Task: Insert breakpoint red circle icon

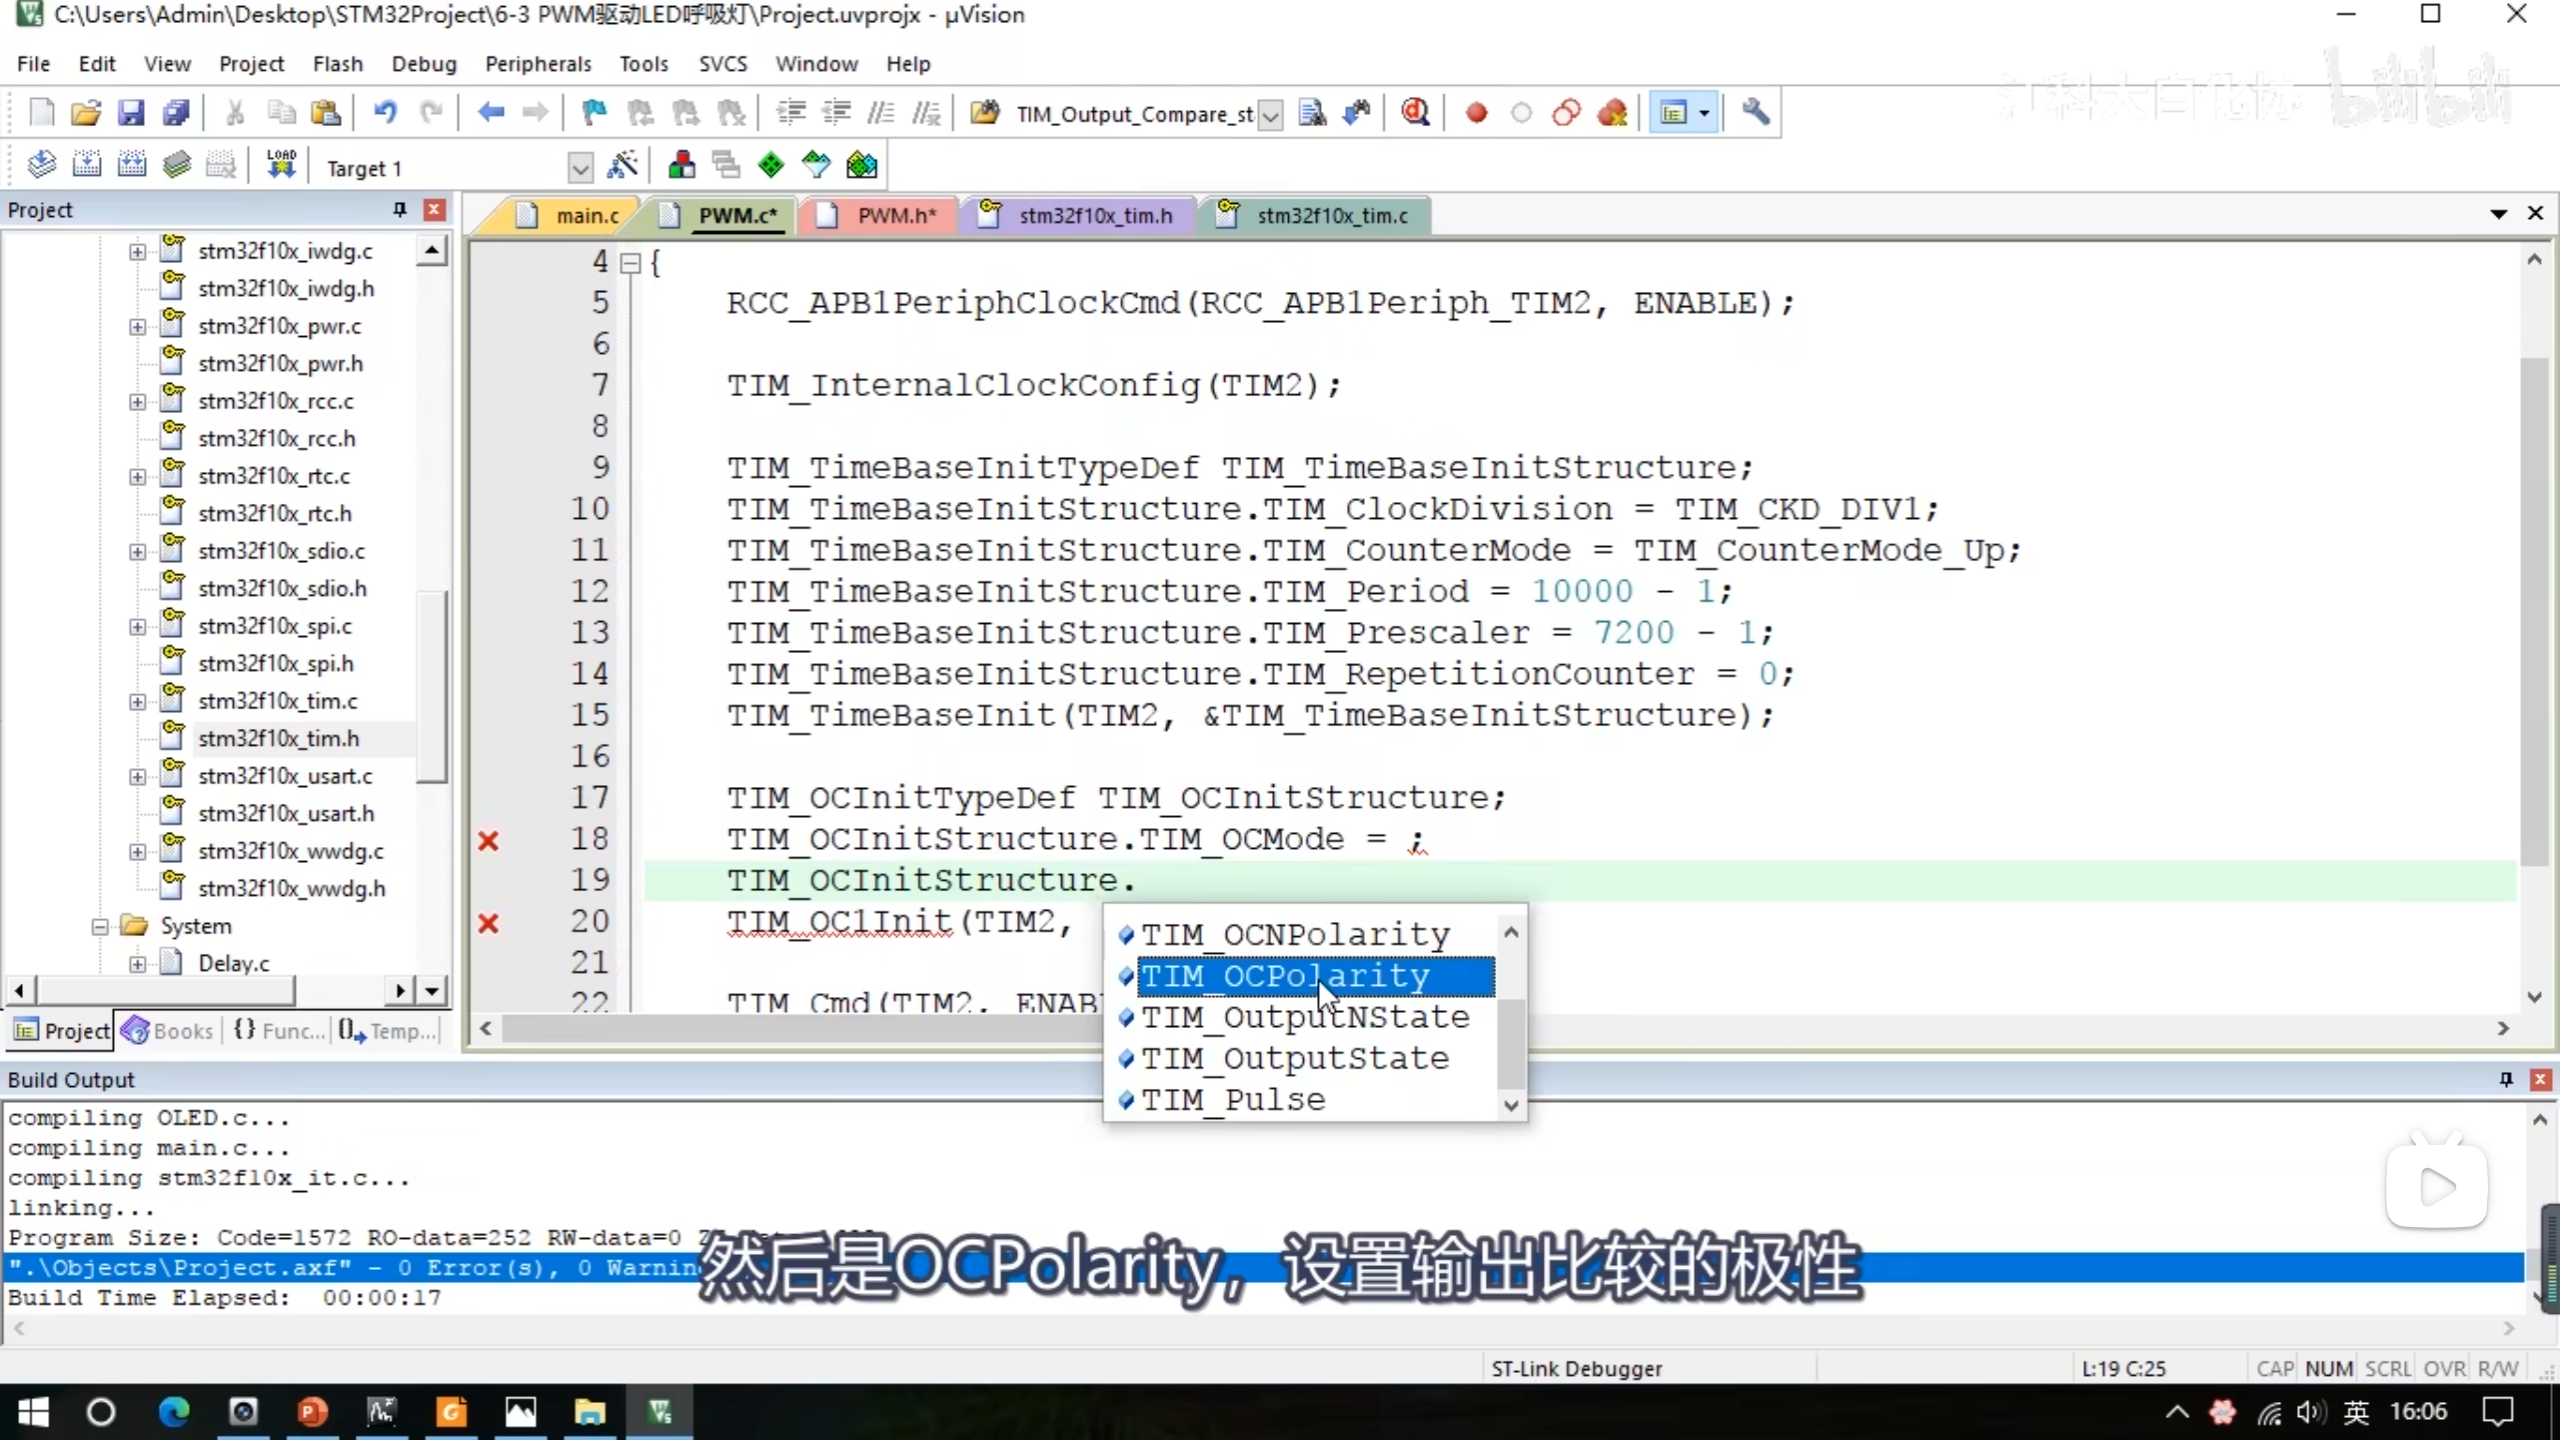Action: click(1476, 113)
